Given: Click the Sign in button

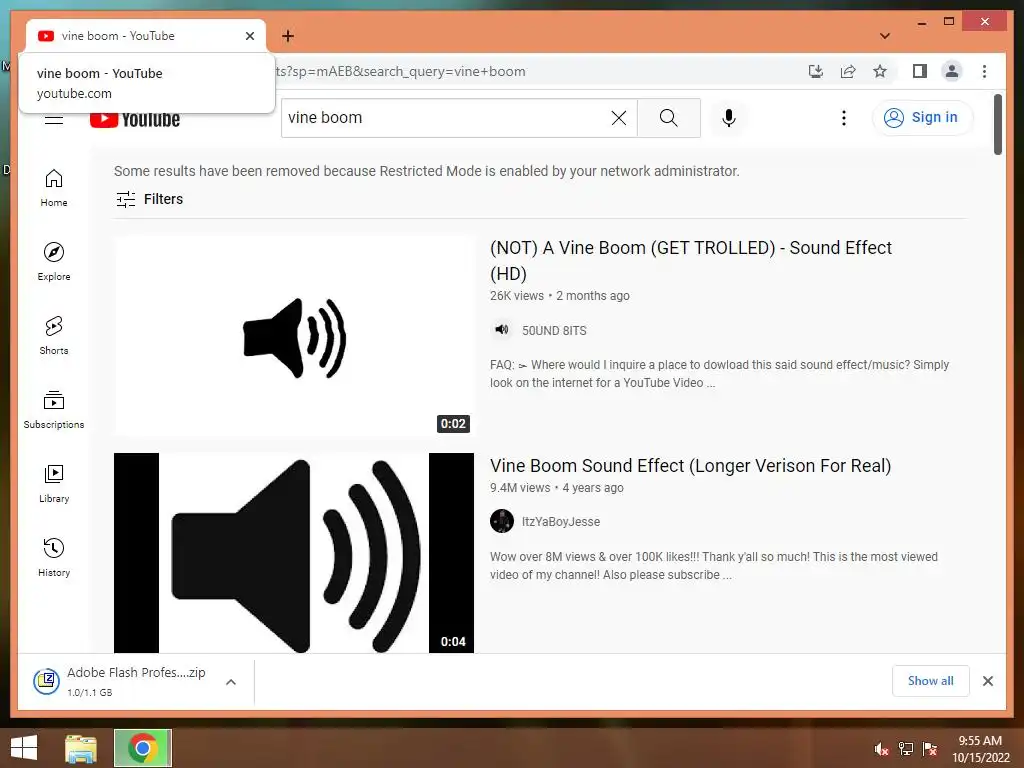Looking at the screenshot, I should point(921,118).
